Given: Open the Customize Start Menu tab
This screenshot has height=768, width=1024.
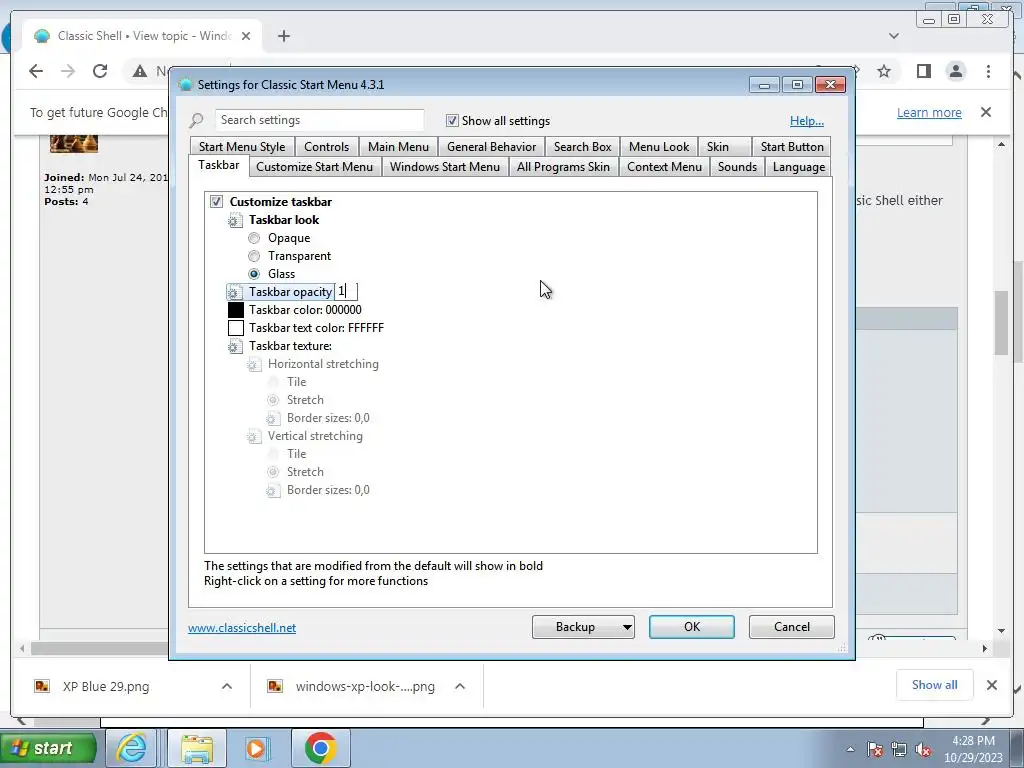Looking at the screenshot, I should [x=315, y=167].
